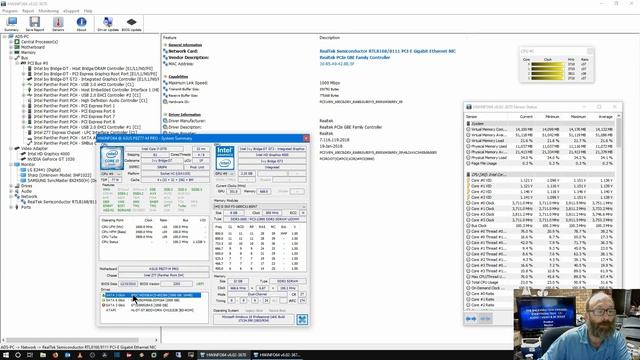This screenshot has height=360, width=640.
Task: Click the blue icon button beside Operating System
Action: click(x=302, y=319)
